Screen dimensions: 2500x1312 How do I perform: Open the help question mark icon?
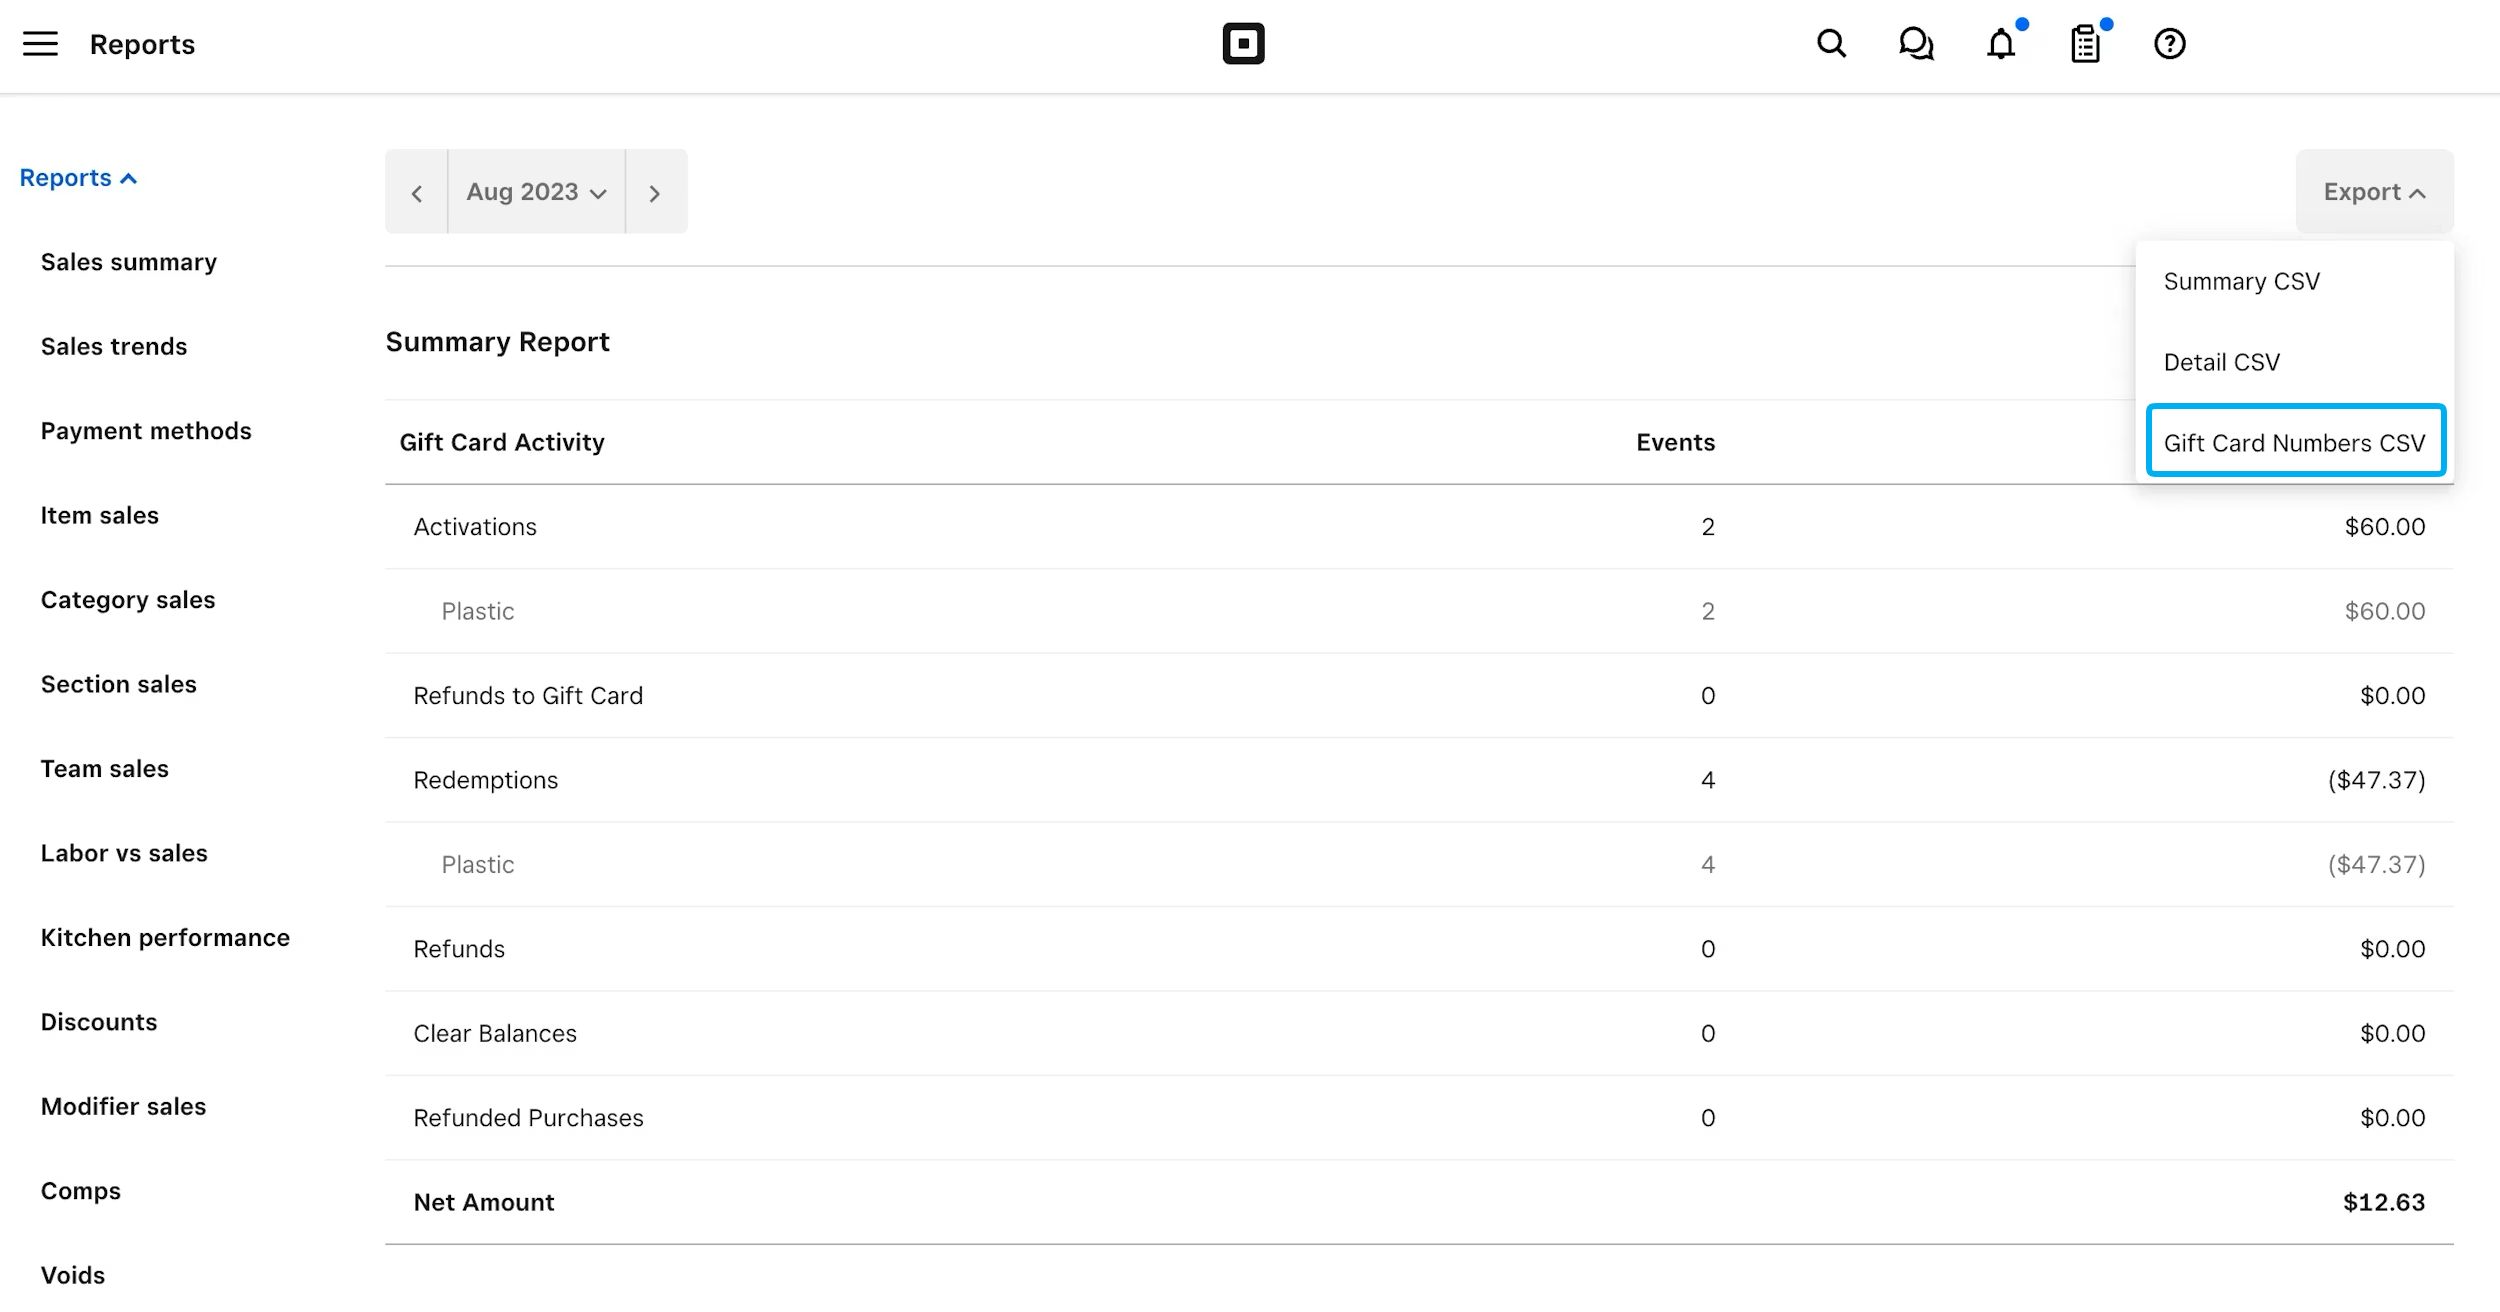[x=2169, y=44]
